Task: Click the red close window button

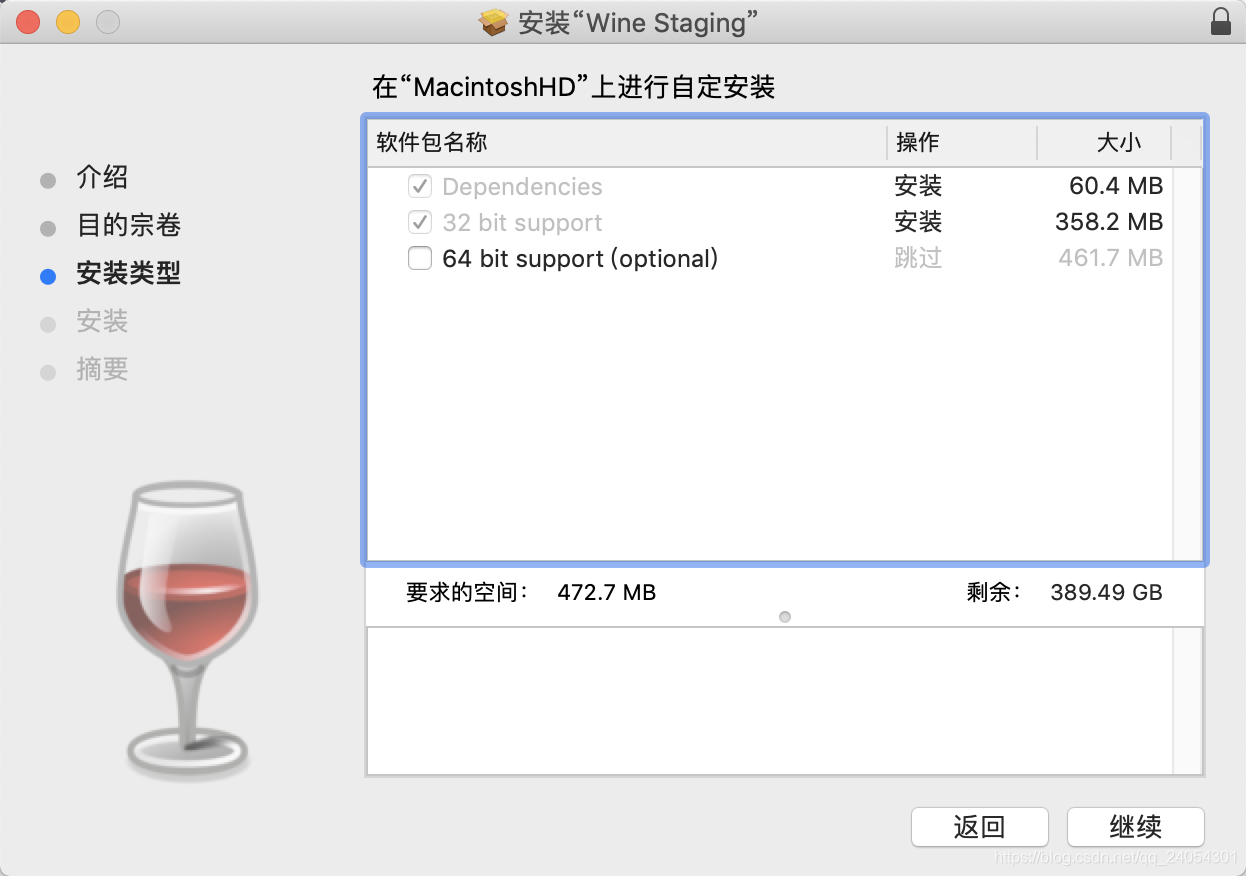Action: [28, 22]
